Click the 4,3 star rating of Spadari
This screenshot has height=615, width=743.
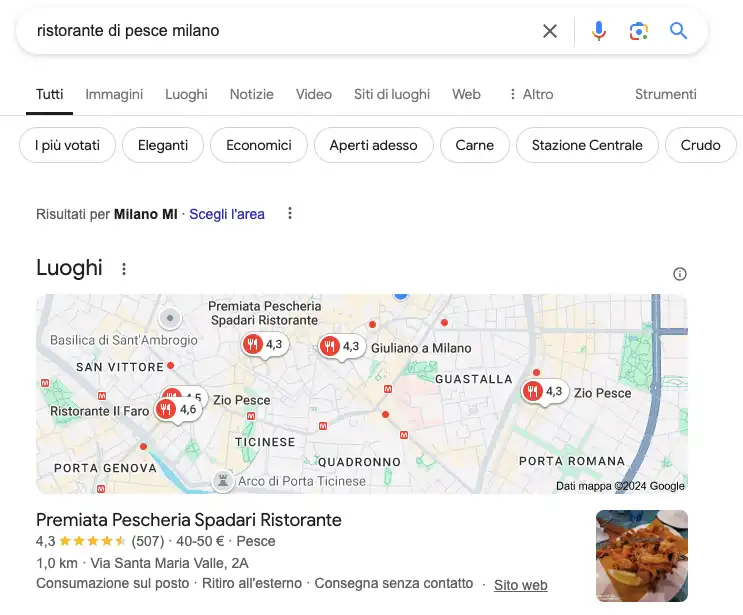point(81,541)
